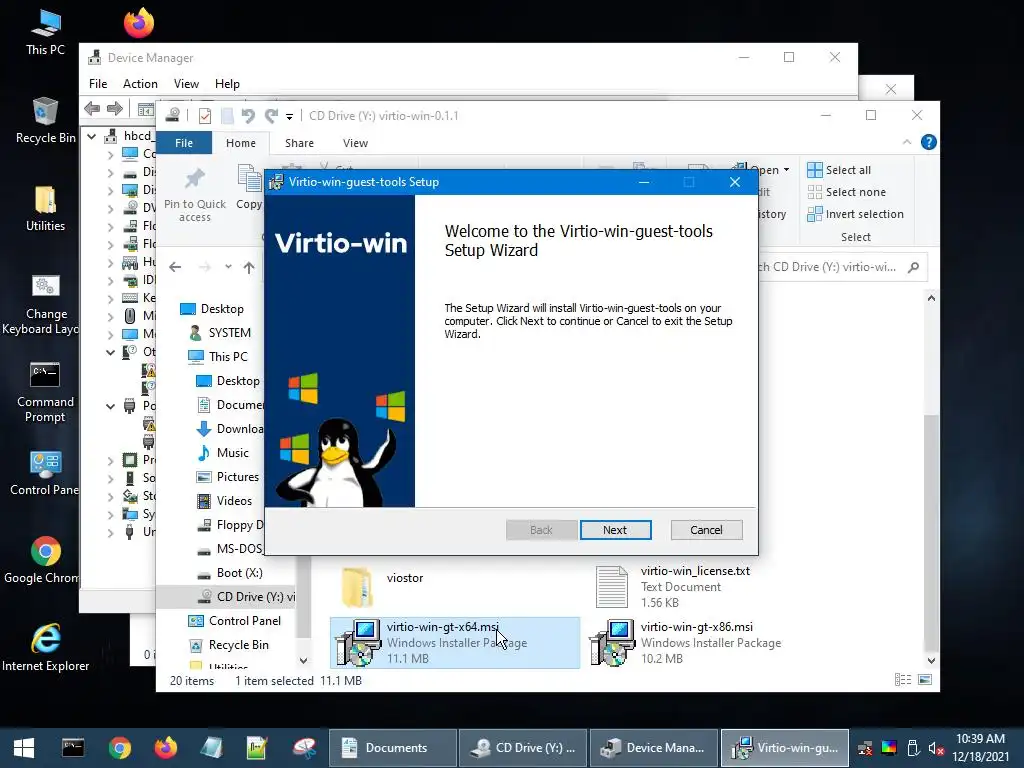Screen dimensions: 1024x768
Task: Cancel the Virtio-win-guest-tools setup
Action: pyautogui.click(x=706, y=530)
